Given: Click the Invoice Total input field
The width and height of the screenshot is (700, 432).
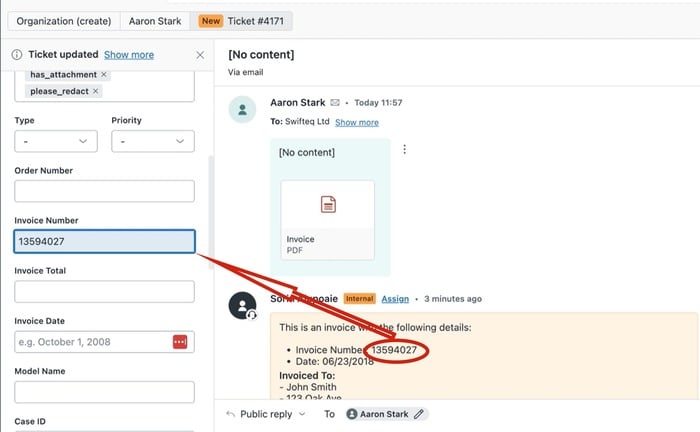Looking at the screenshot, I should (x=104, y=291).
